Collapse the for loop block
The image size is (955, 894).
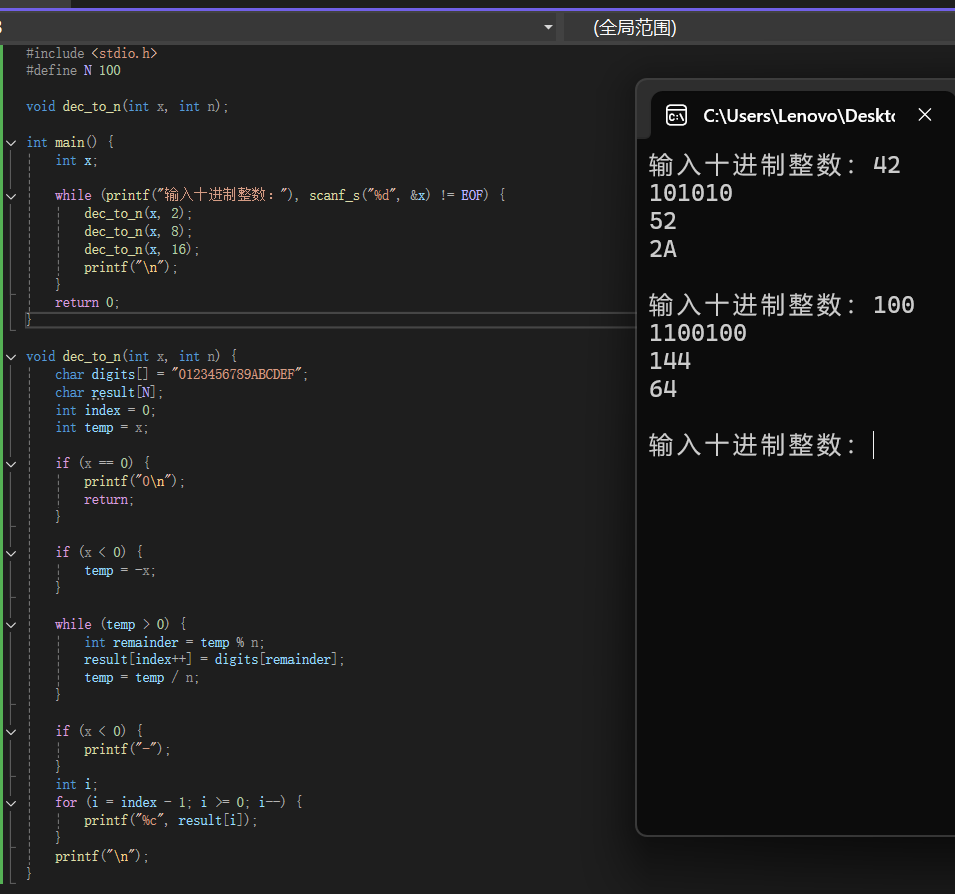tap(11, 803)
